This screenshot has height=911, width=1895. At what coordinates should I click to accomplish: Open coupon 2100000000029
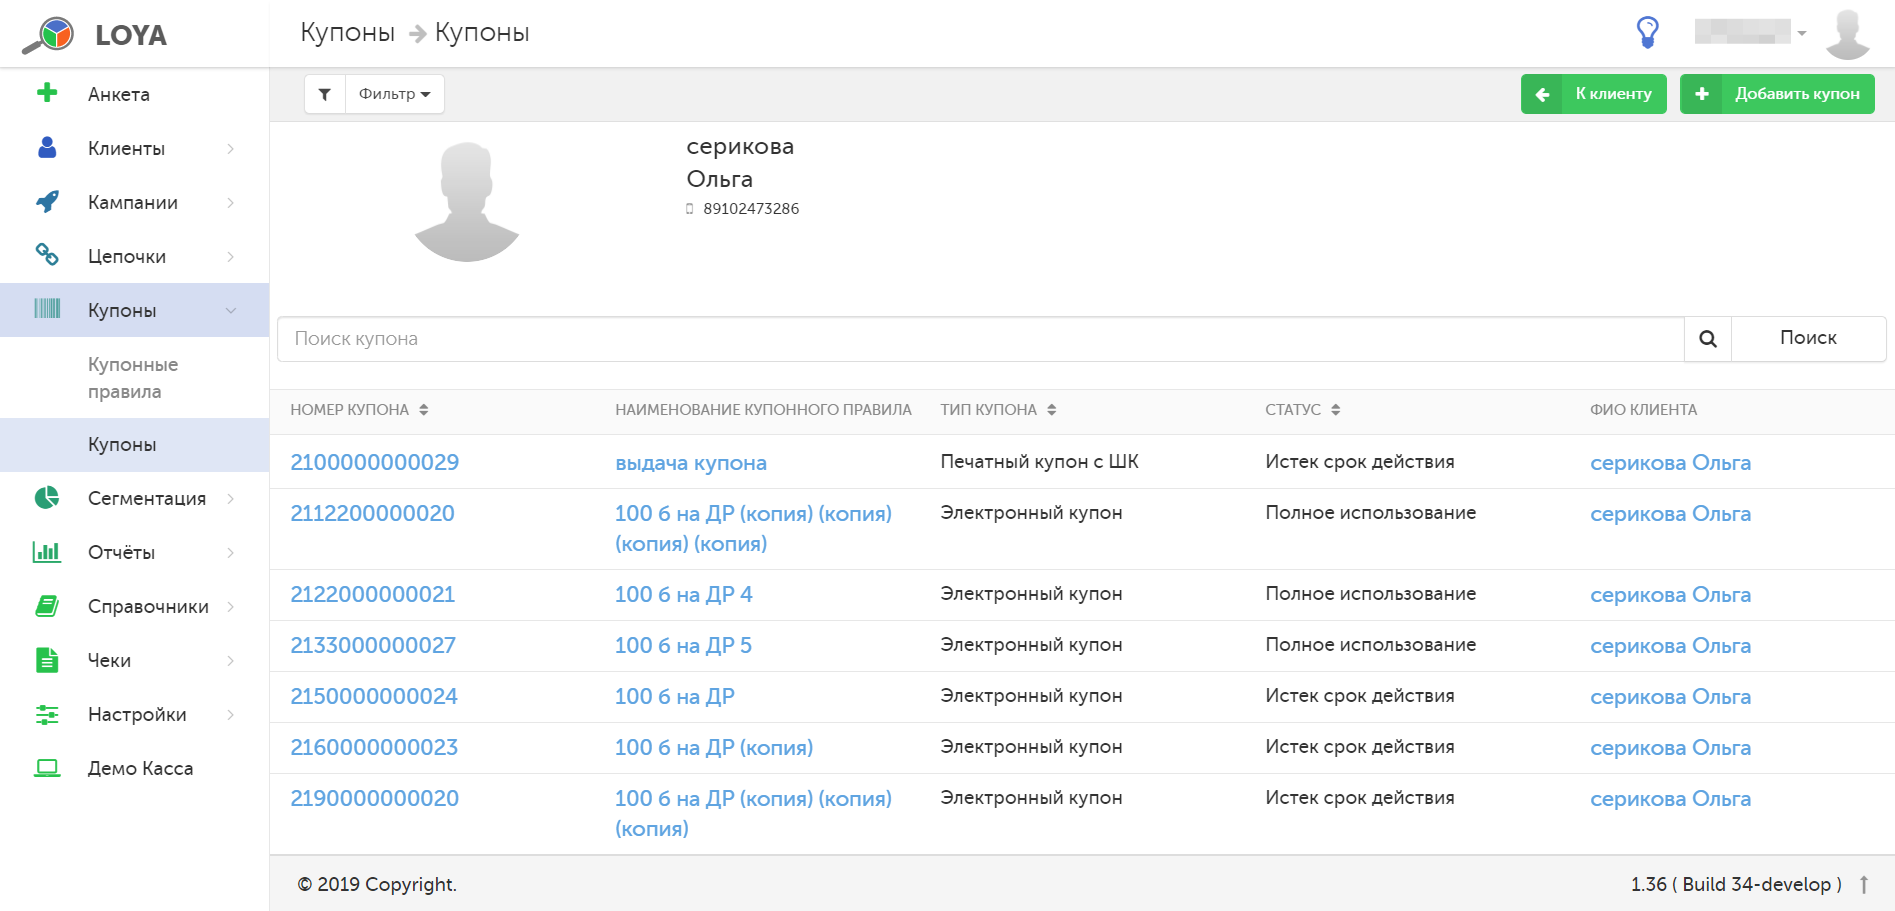tap(375, 462)
